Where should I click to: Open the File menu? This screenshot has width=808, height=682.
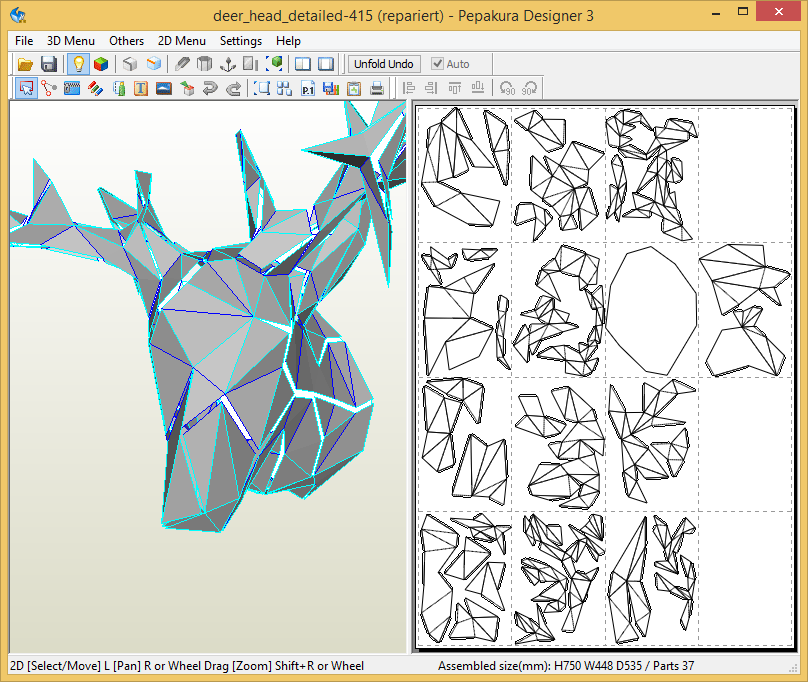24,41
